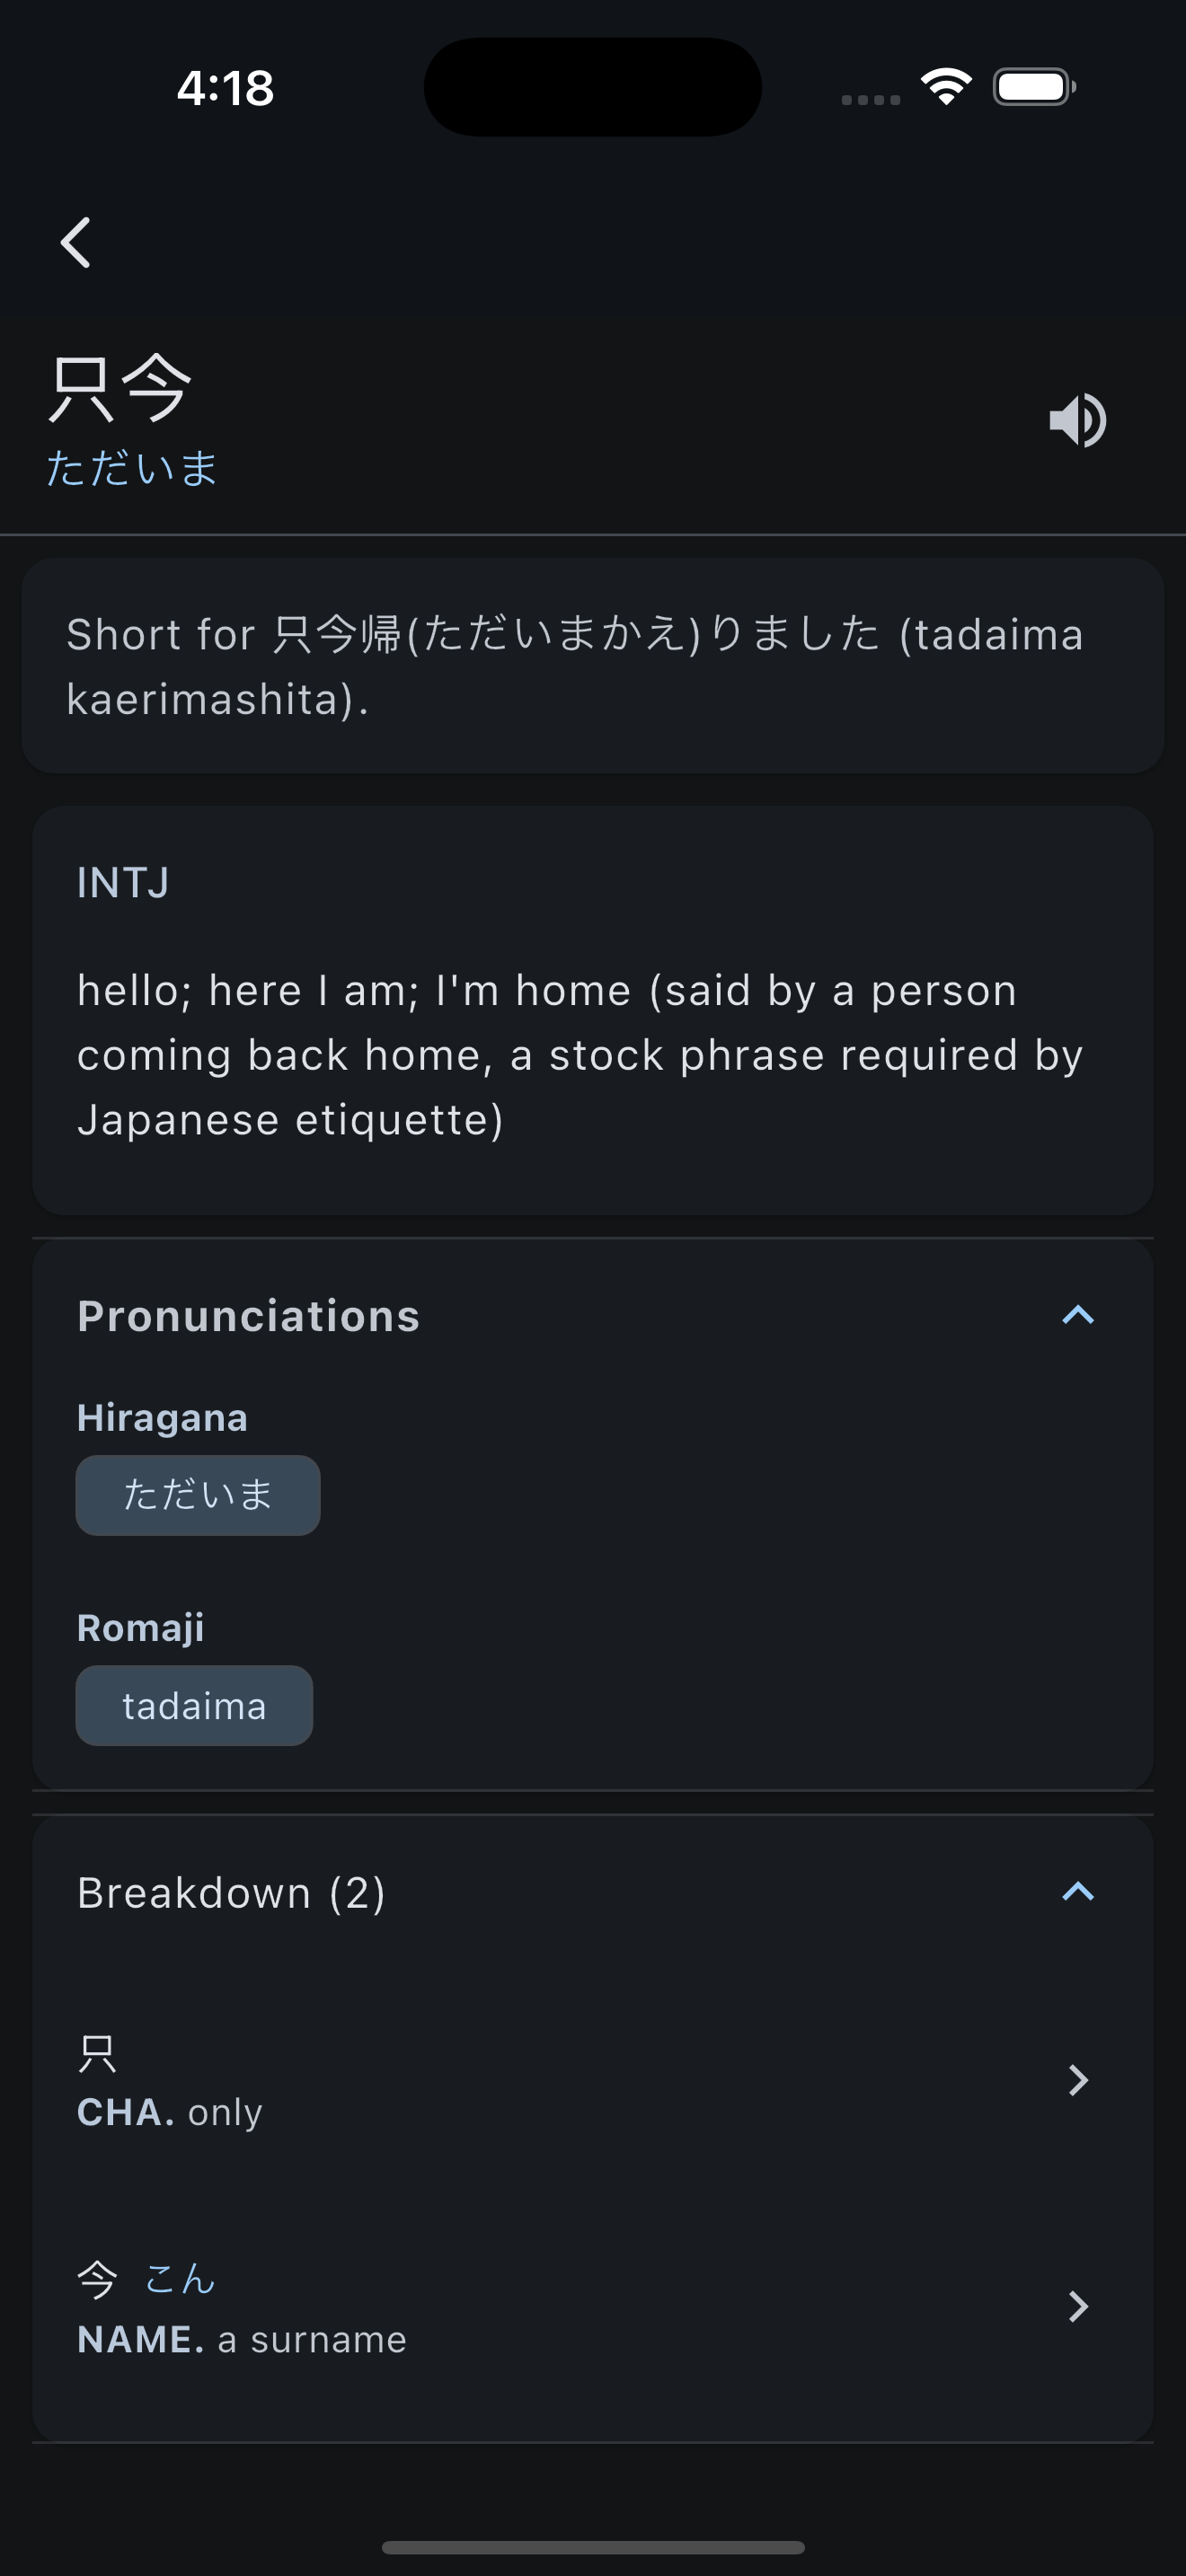Tap the ただいま reading under the headword
The height and width of the screenshot is (2576, 1186).
[132, 468]
